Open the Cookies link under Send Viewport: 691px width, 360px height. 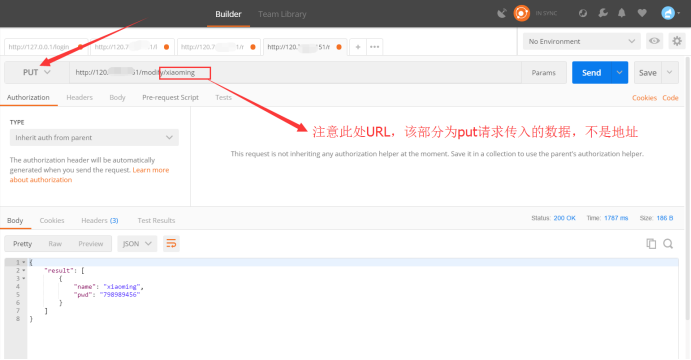click(x=644, y=98)
